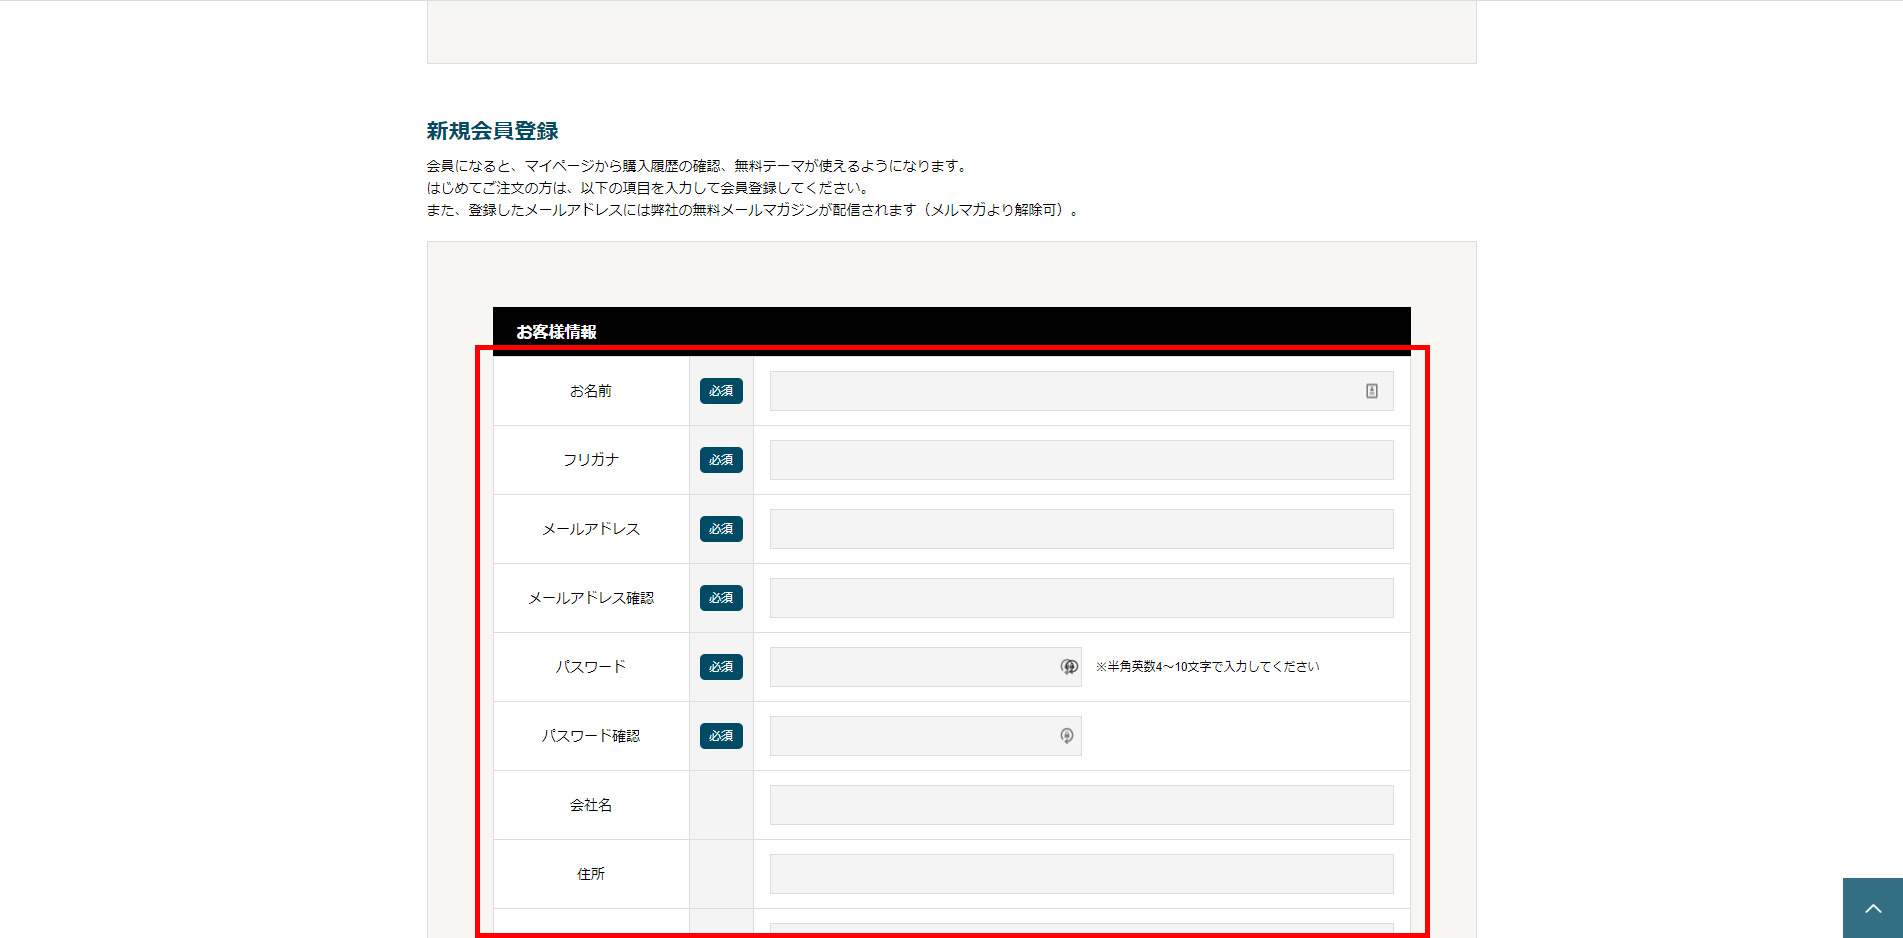Select the 会社名 text field
The image size is (1903, 938).
[x=1081, y=805]
